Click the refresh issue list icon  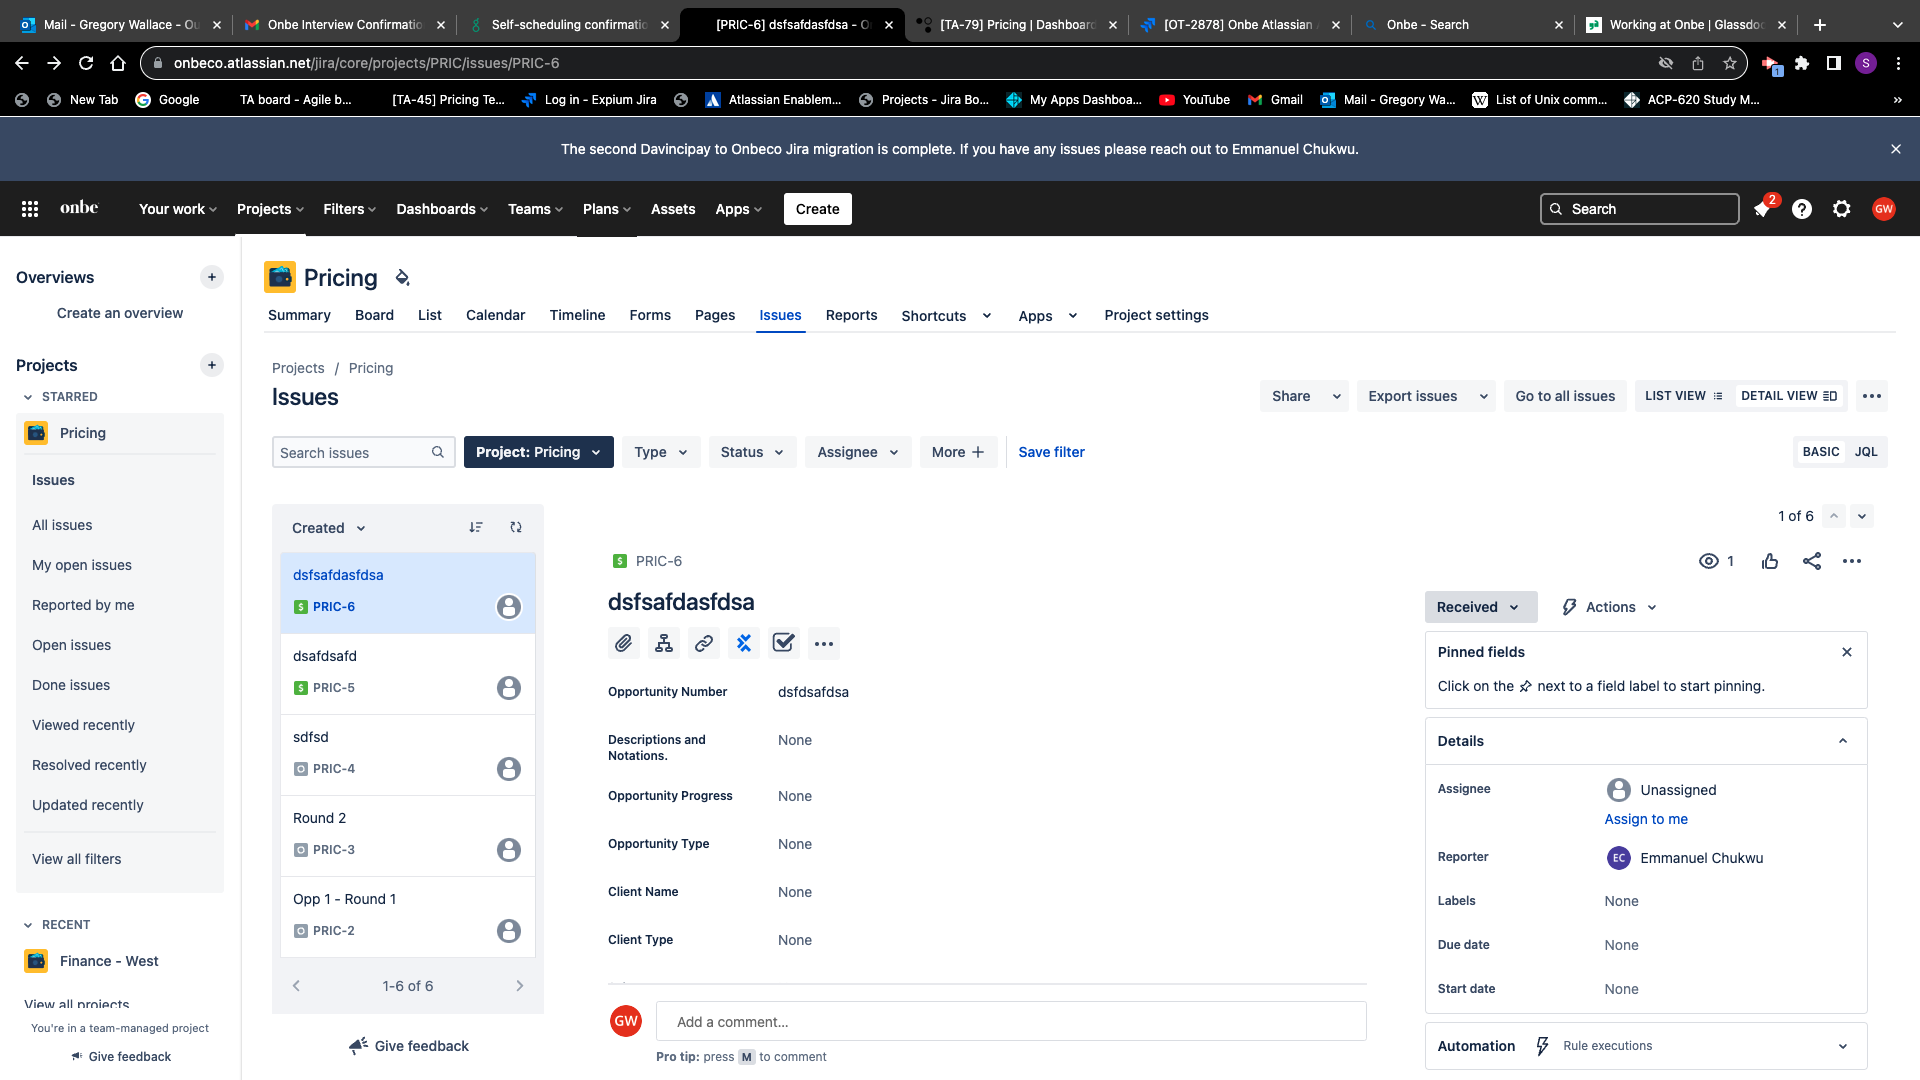(x=516, y=527)
